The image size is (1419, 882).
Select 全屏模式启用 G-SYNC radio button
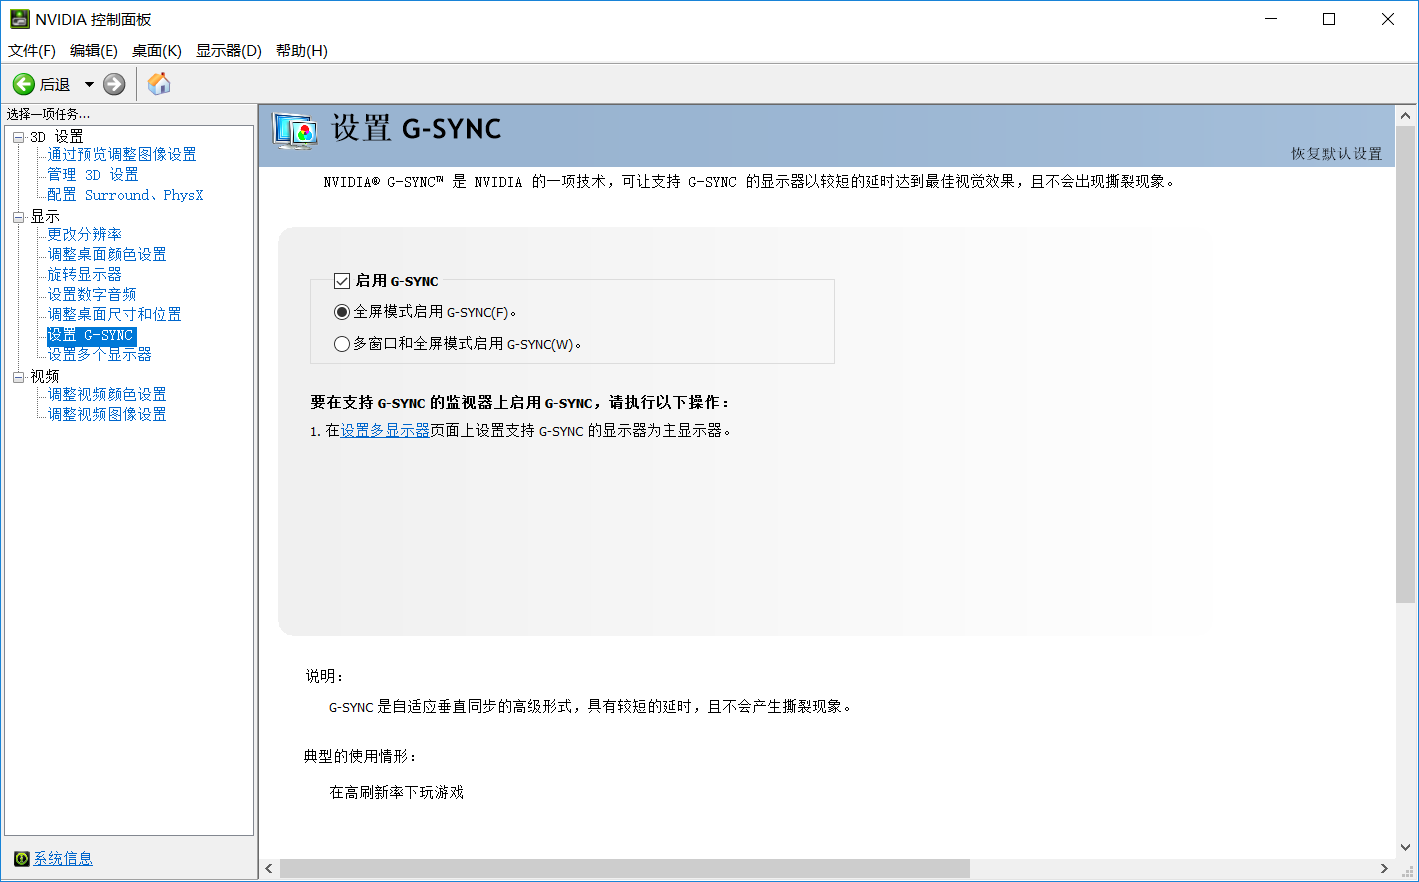pos(342,312)
